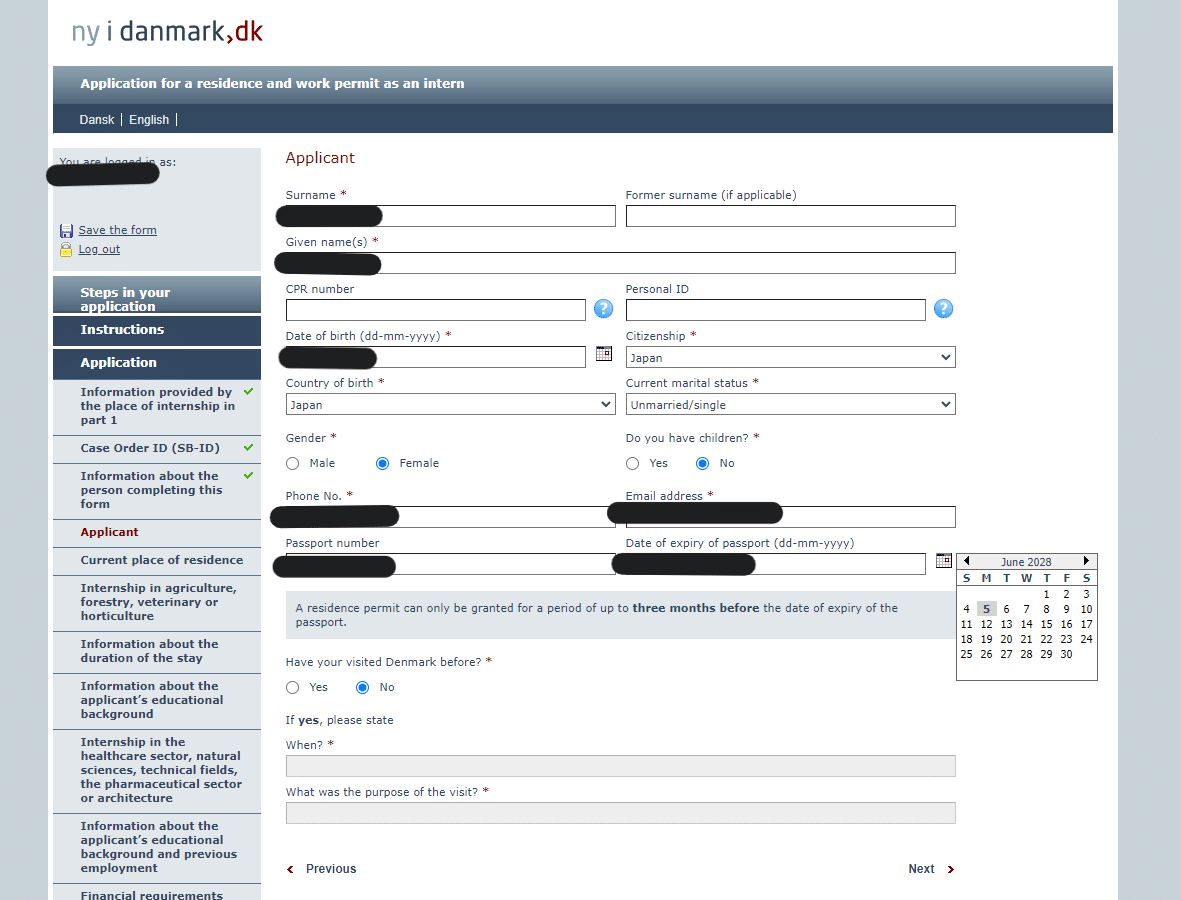Pick June 5 in the calendar
1181x900 pixels.
pyautogui.click(x=987, y=609)
